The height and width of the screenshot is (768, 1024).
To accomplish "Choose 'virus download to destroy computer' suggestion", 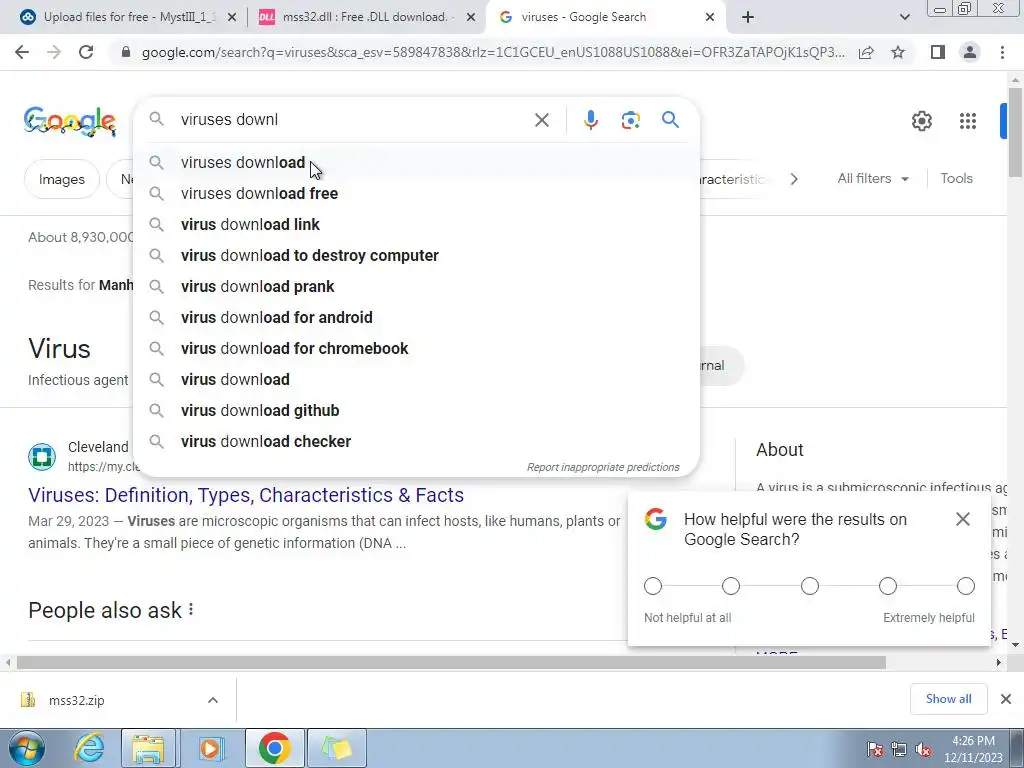I will tap(416, 255).
